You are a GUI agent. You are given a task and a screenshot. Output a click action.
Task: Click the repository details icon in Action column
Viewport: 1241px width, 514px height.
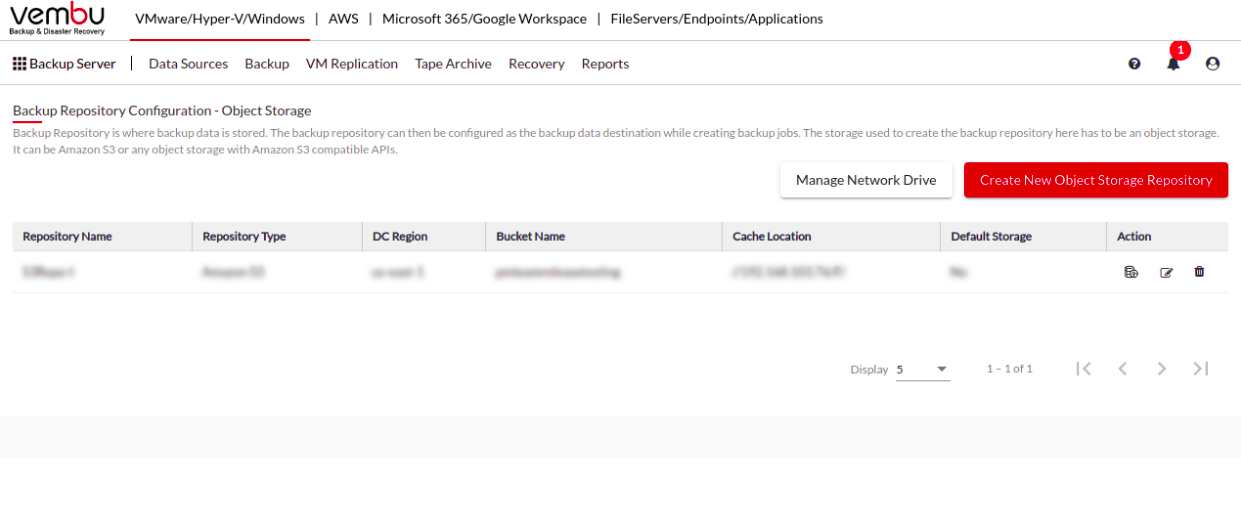tap(1131, 272)
